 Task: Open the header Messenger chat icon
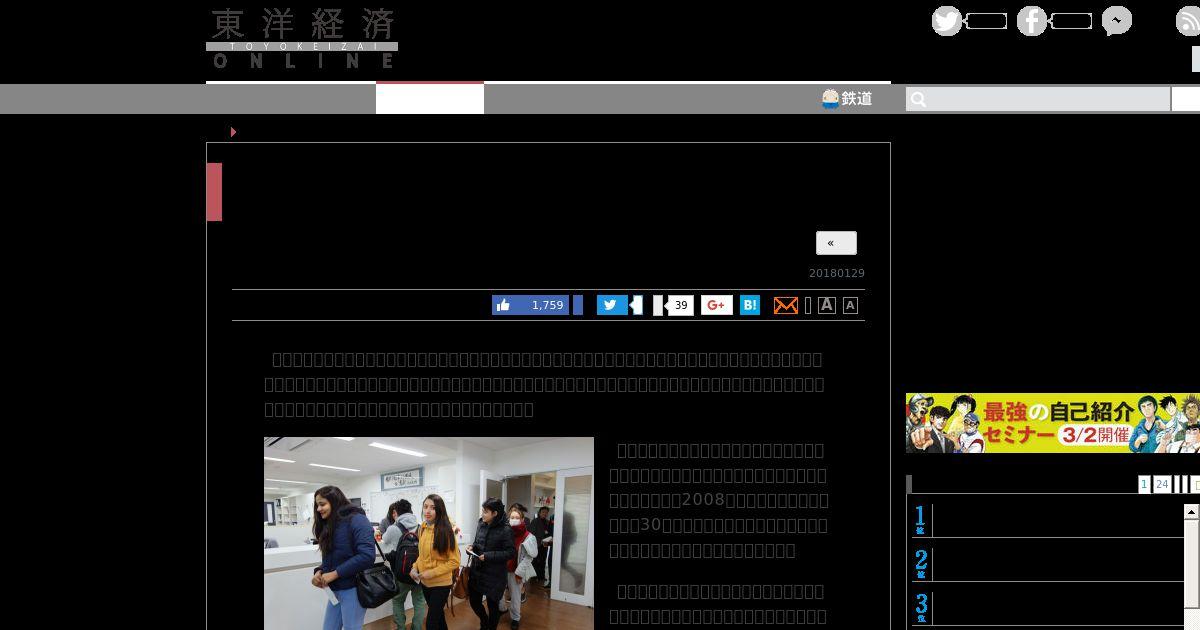pyautogui.click(x=1117, y=21)
